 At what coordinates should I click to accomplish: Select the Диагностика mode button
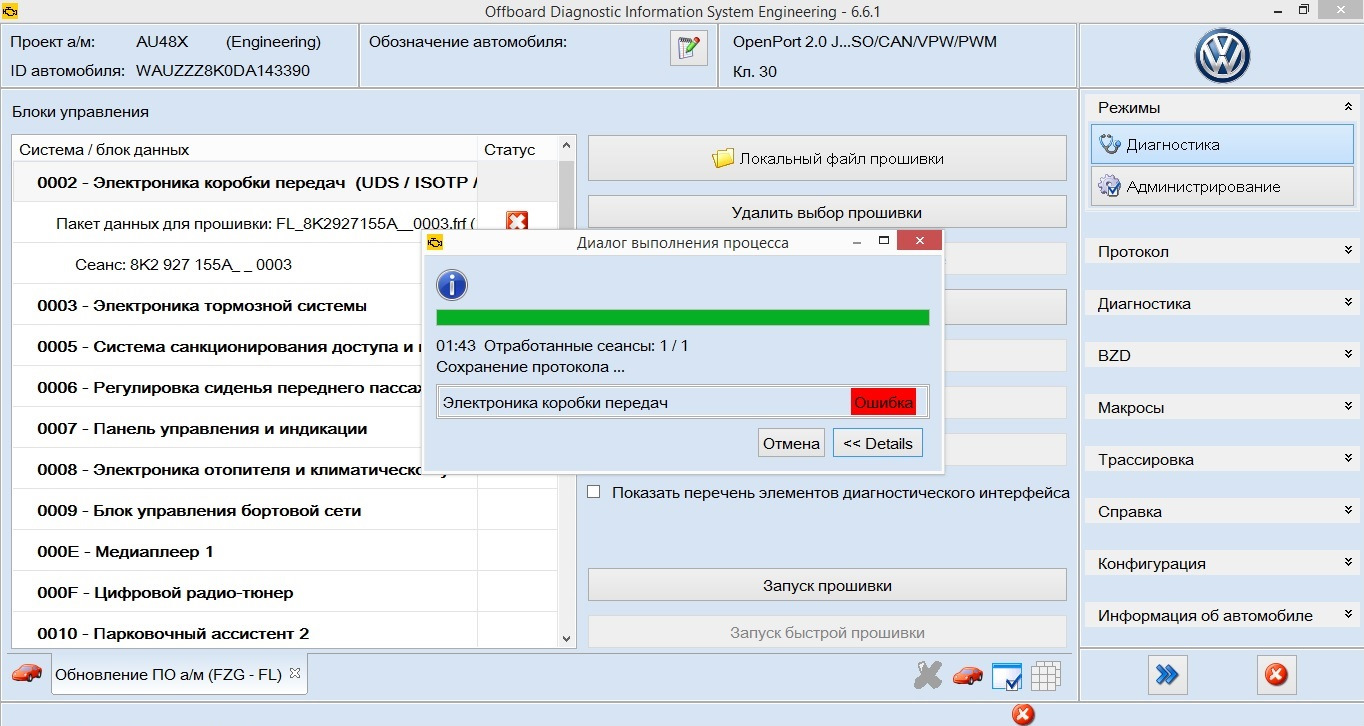pyautogui.click(x=1222, y=144)
